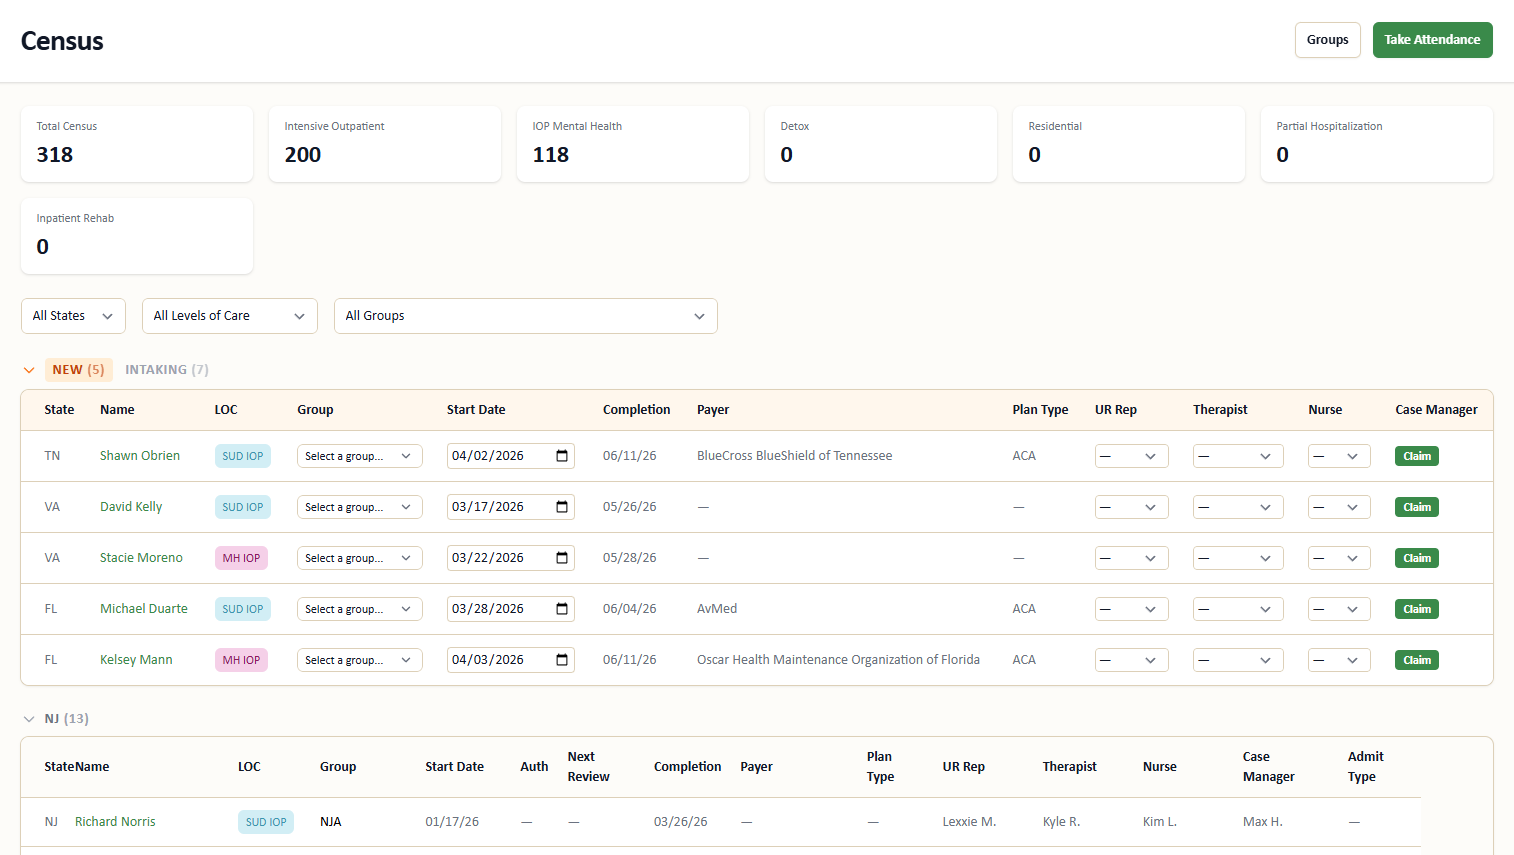Open the Groups page
The image size is (1514, 855).
pos(1327,39)
